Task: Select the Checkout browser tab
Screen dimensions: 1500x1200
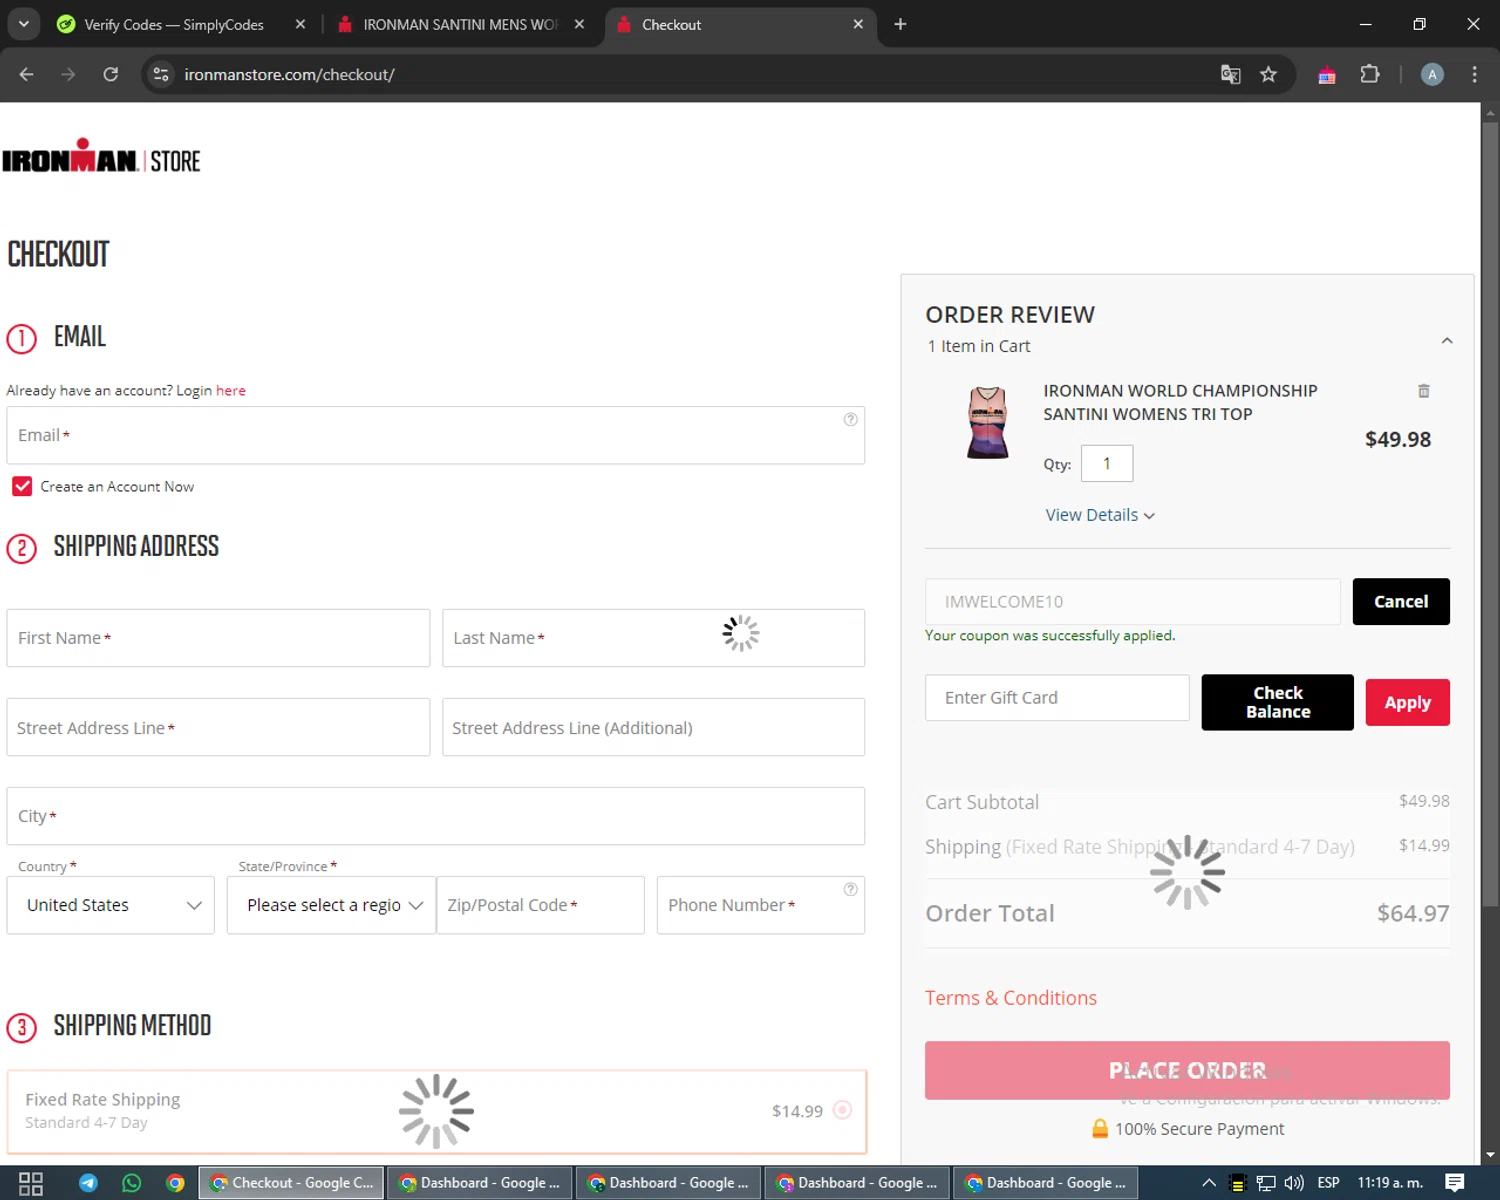Action: (x=740, y=24)
